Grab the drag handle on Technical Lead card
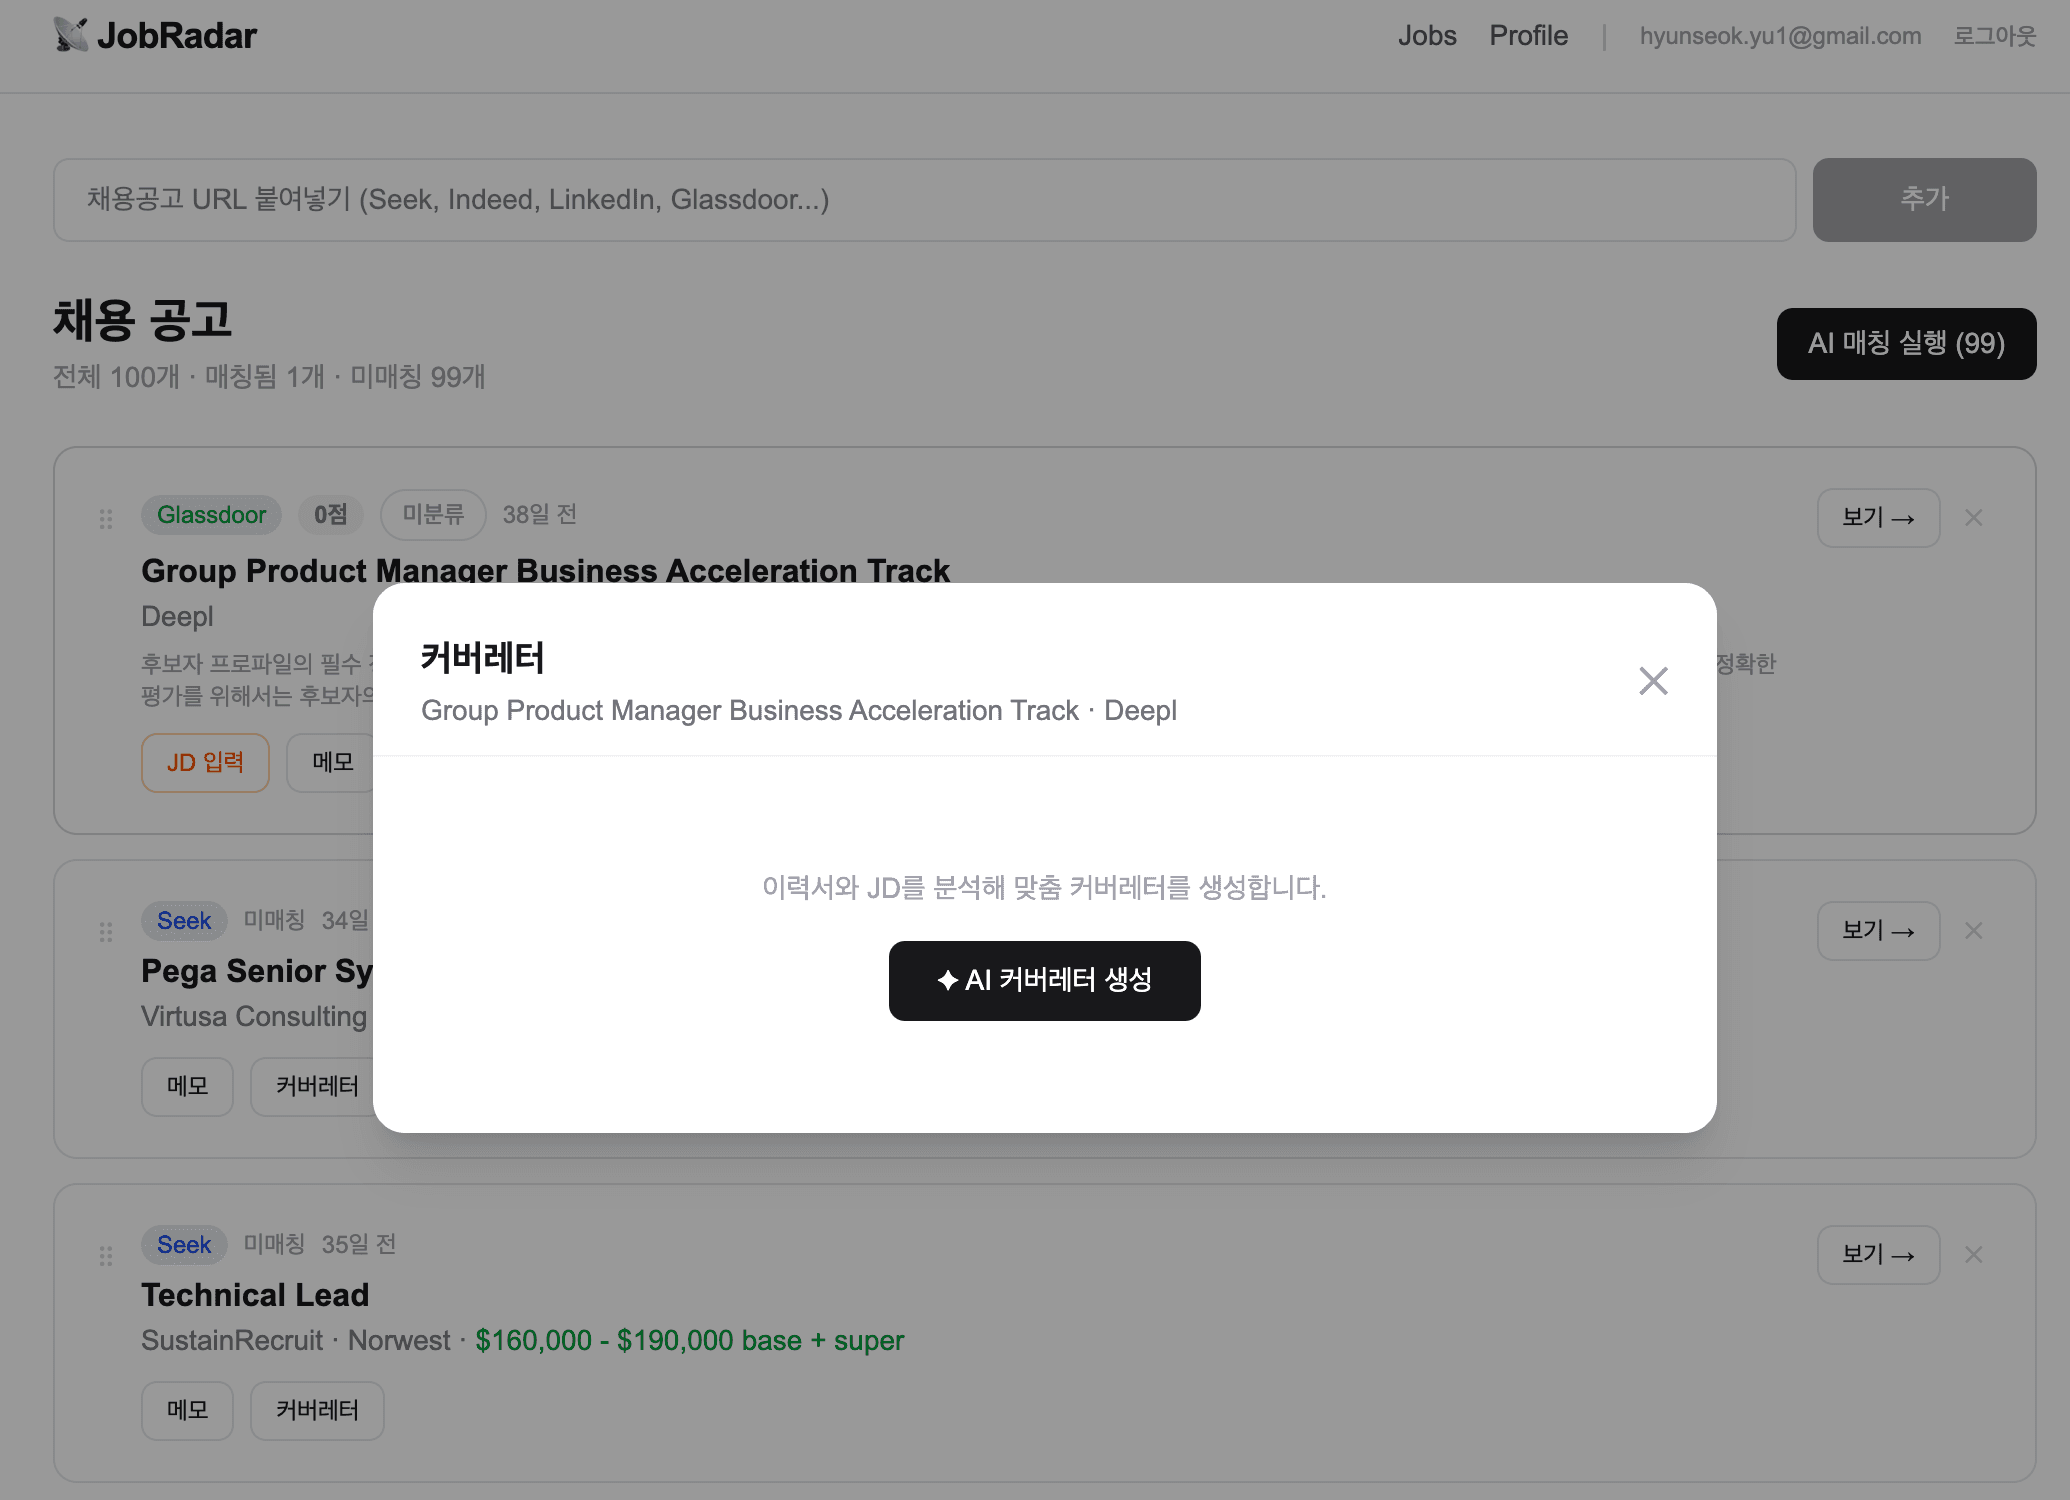 click(x=106, y=1256)
